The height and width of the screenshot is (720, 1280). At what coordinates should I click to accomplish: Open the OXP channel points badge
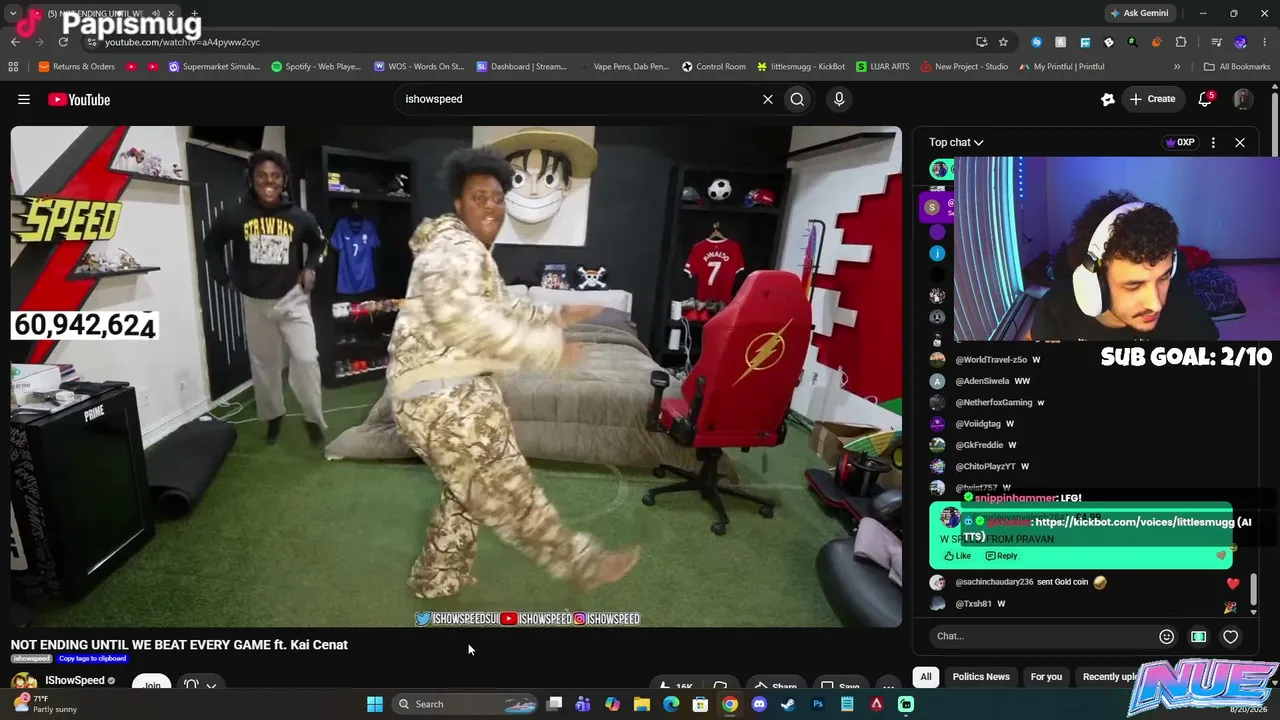[x=1180, y=142]
